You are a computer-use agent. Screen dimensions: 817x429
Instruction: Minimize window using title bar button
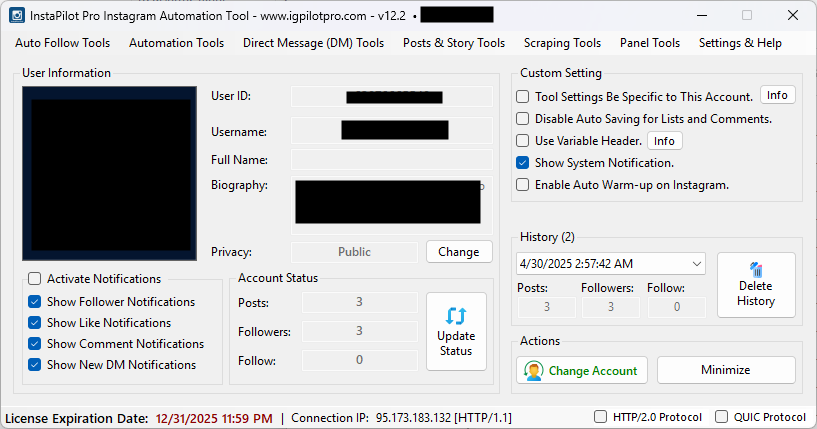702,15
